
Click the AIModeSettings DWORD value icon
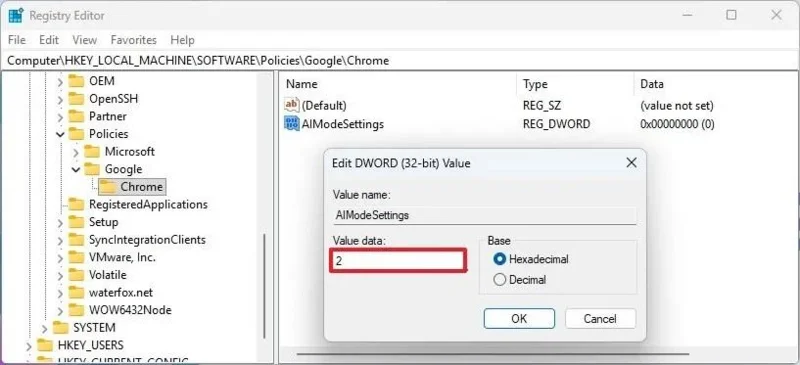(x=292, y=124)
